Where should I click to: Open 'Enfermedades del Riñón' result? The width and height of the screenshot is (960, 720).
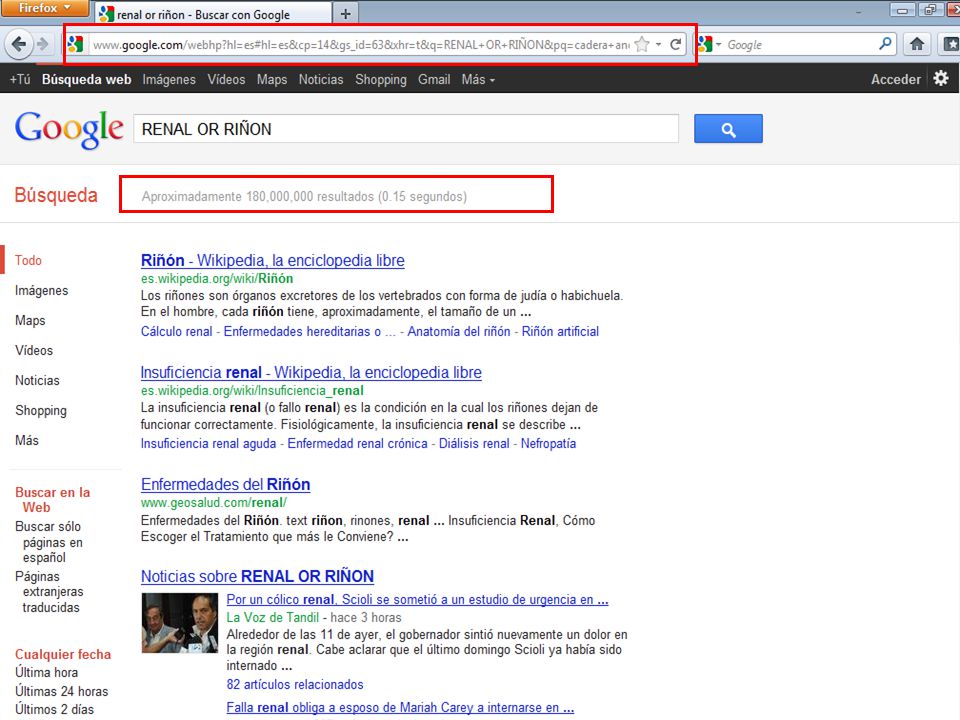pyautogui.click(x=225, y=484)
